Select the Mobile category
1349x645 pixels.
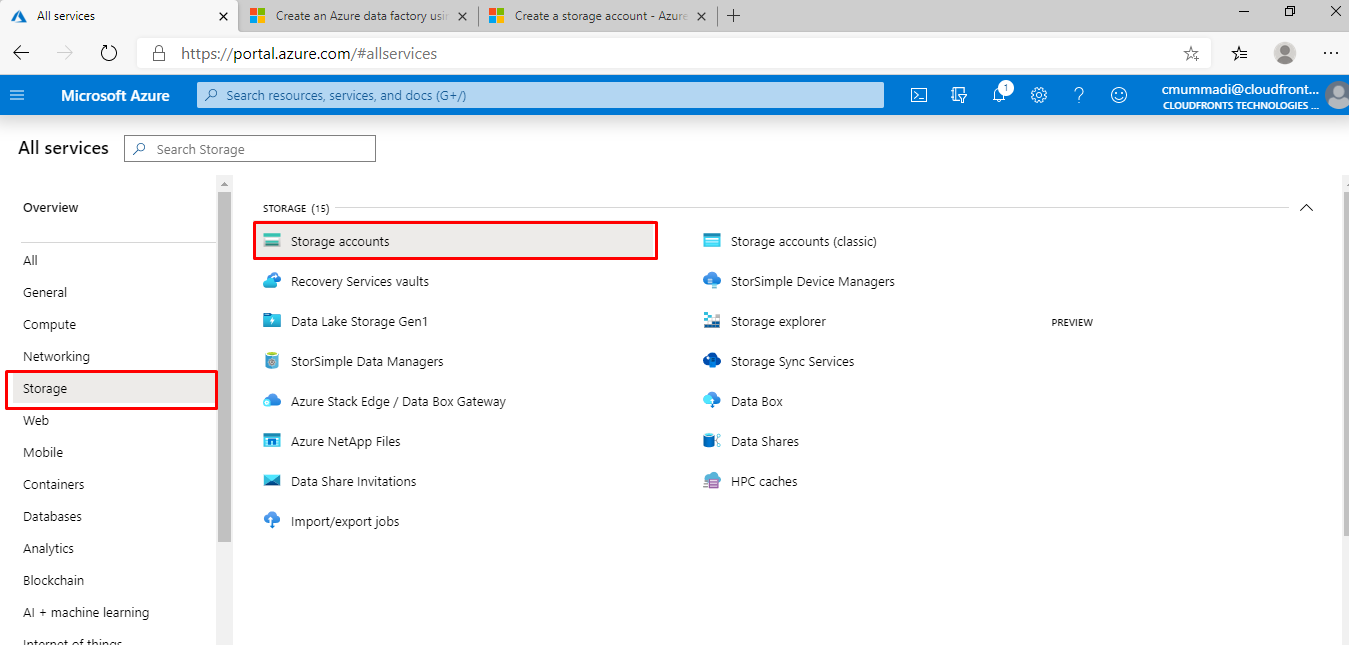pyautogui.click(x=43, y=453)
